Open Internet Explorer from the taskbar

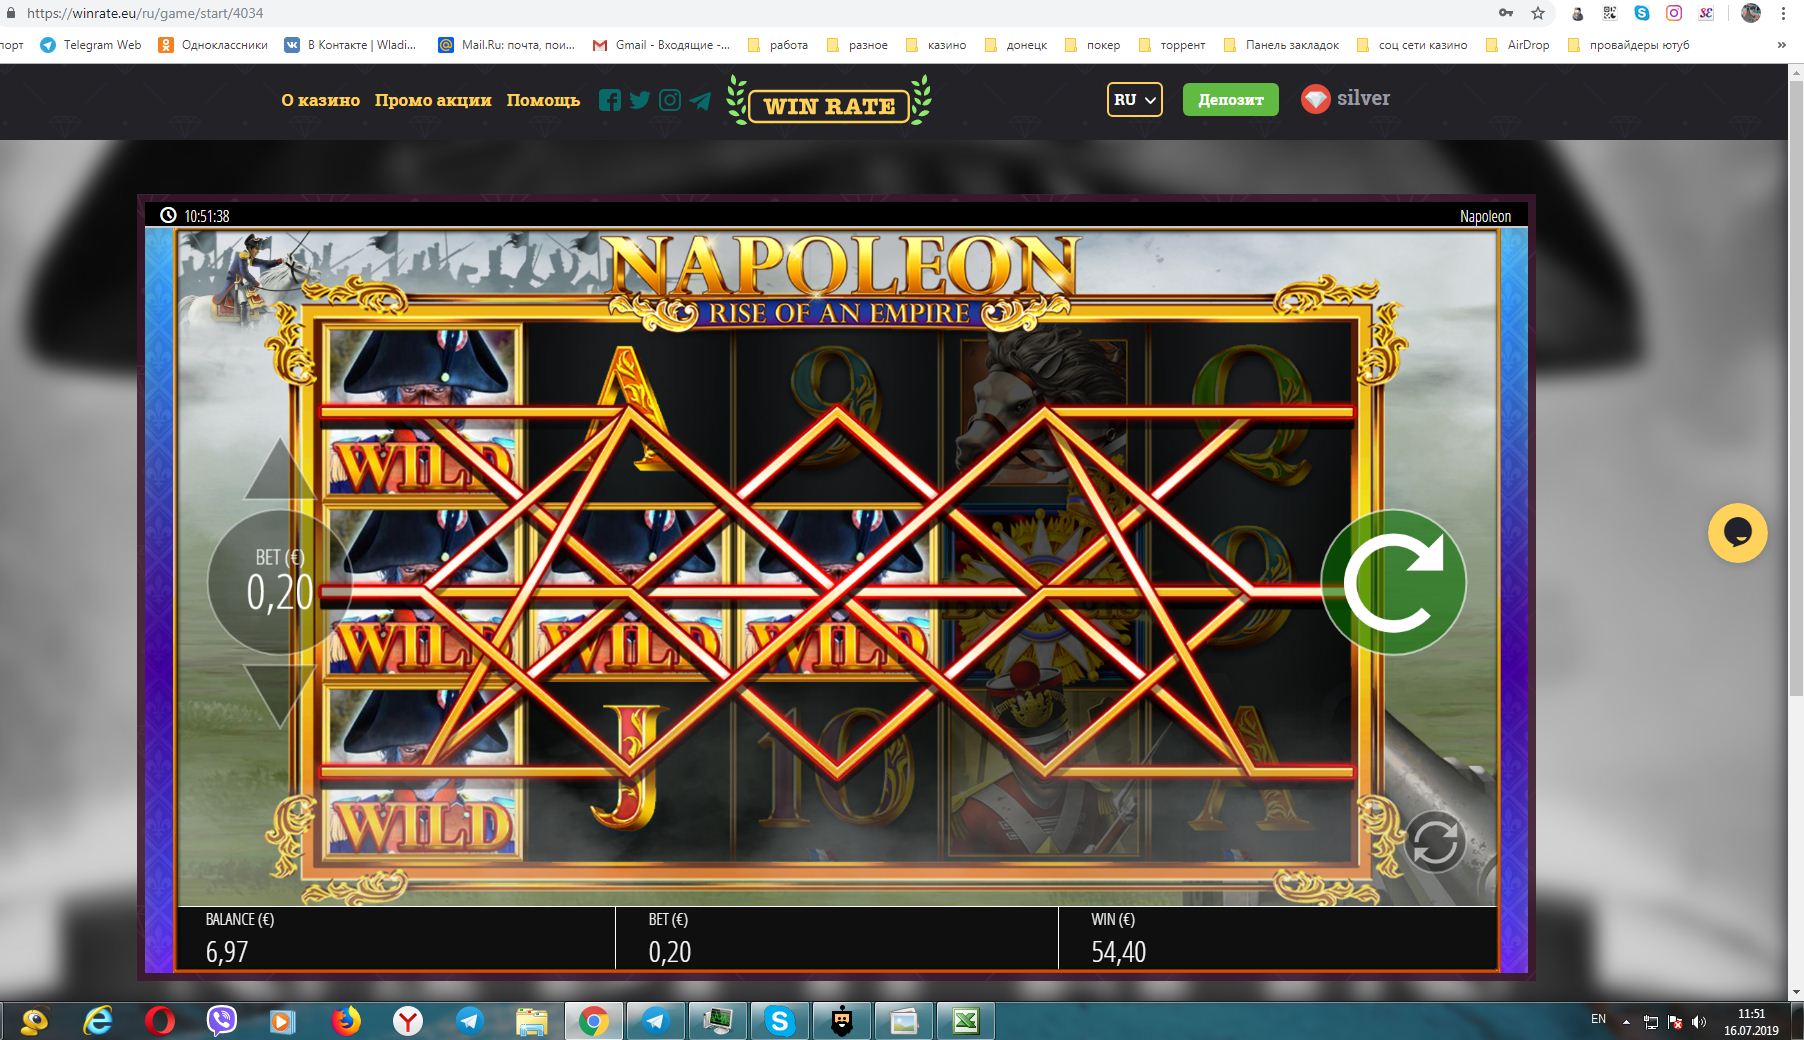point(97,1021)
